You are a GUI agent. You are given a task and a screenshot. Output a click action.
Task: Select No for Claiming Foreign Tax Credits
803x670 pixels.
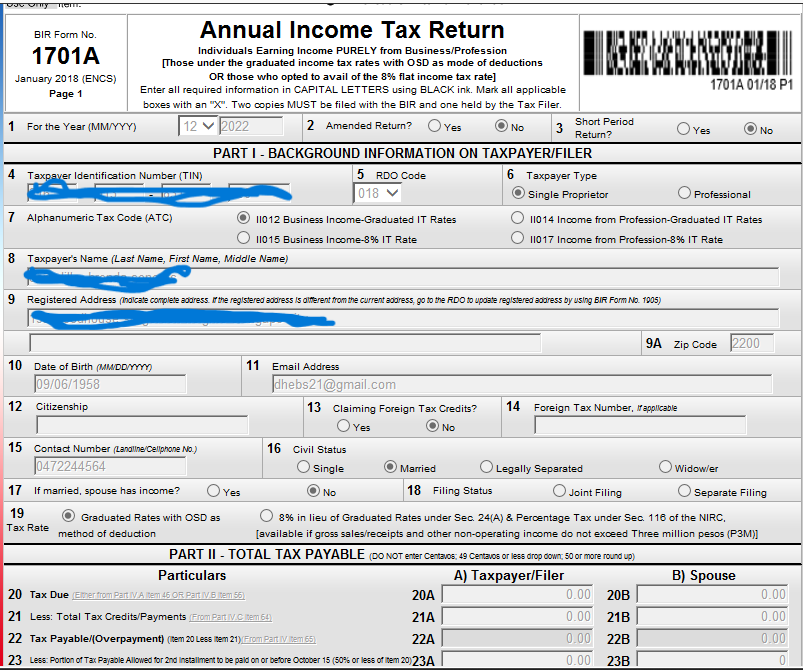pos(432,426)
